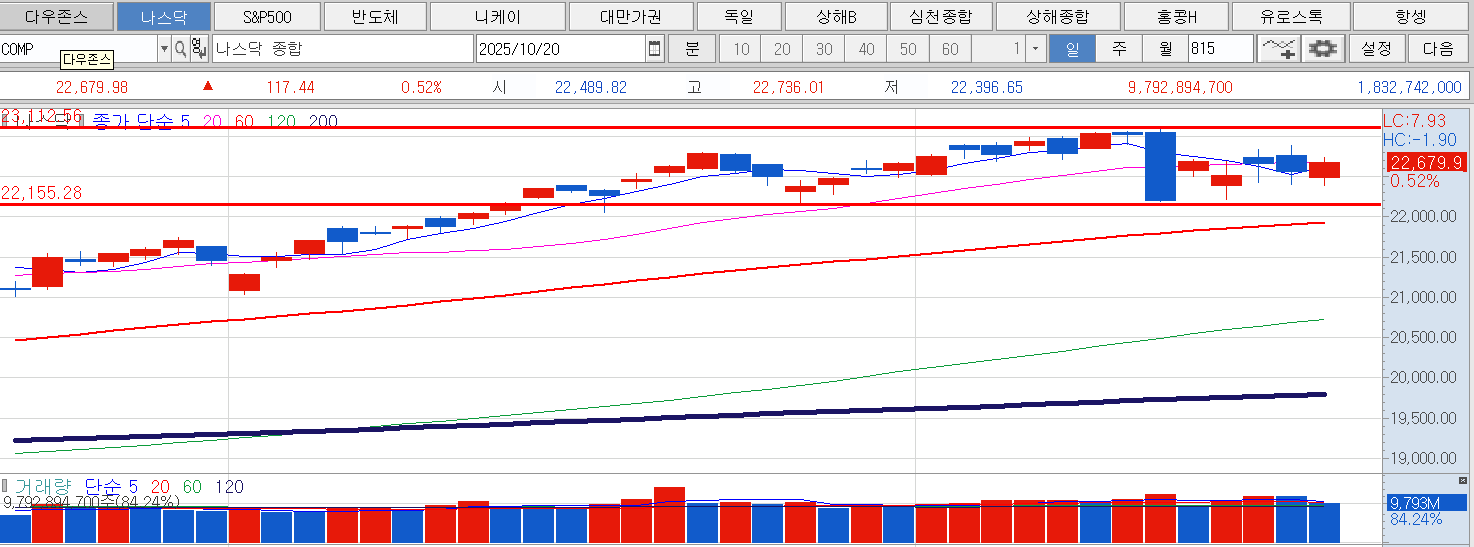Switch chart to 월 (monthly) period
This screenshot has height=547, width=1474.
(x=1165, y=49)
